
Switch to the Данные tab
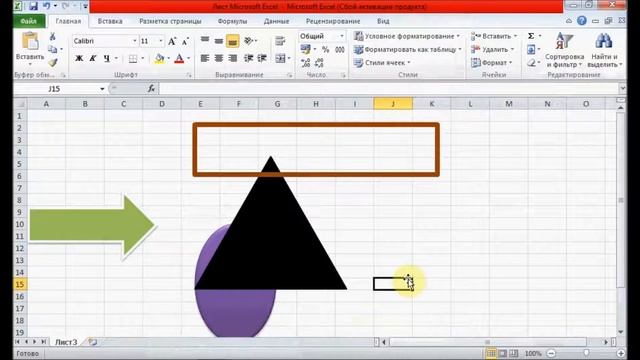(276, 21)
